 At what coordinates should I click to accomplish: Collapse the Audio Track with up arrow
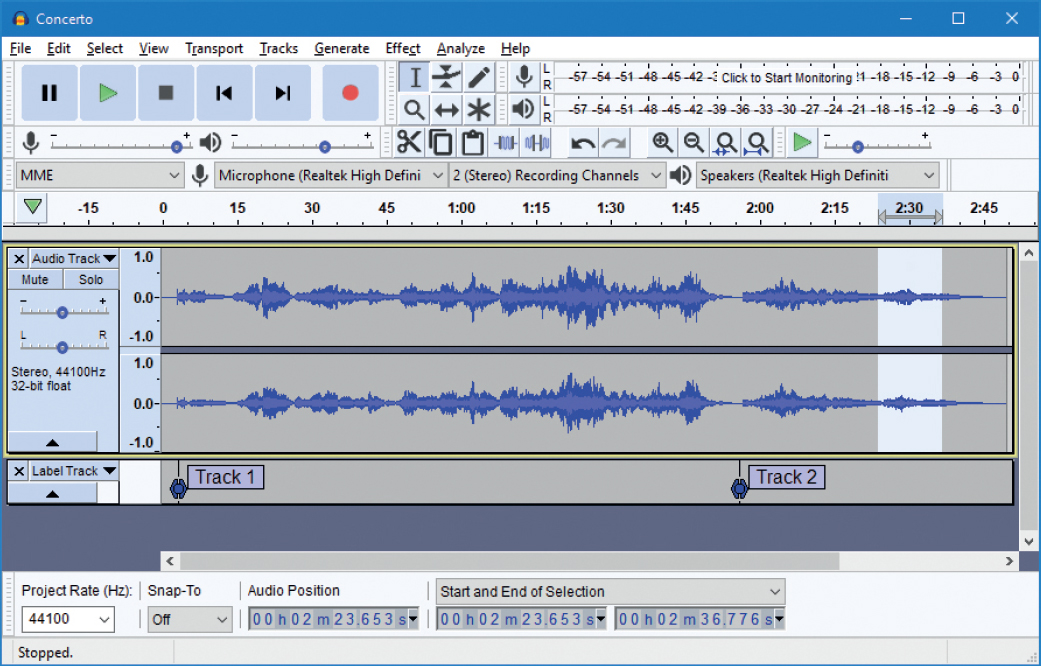tap(52, 442)
